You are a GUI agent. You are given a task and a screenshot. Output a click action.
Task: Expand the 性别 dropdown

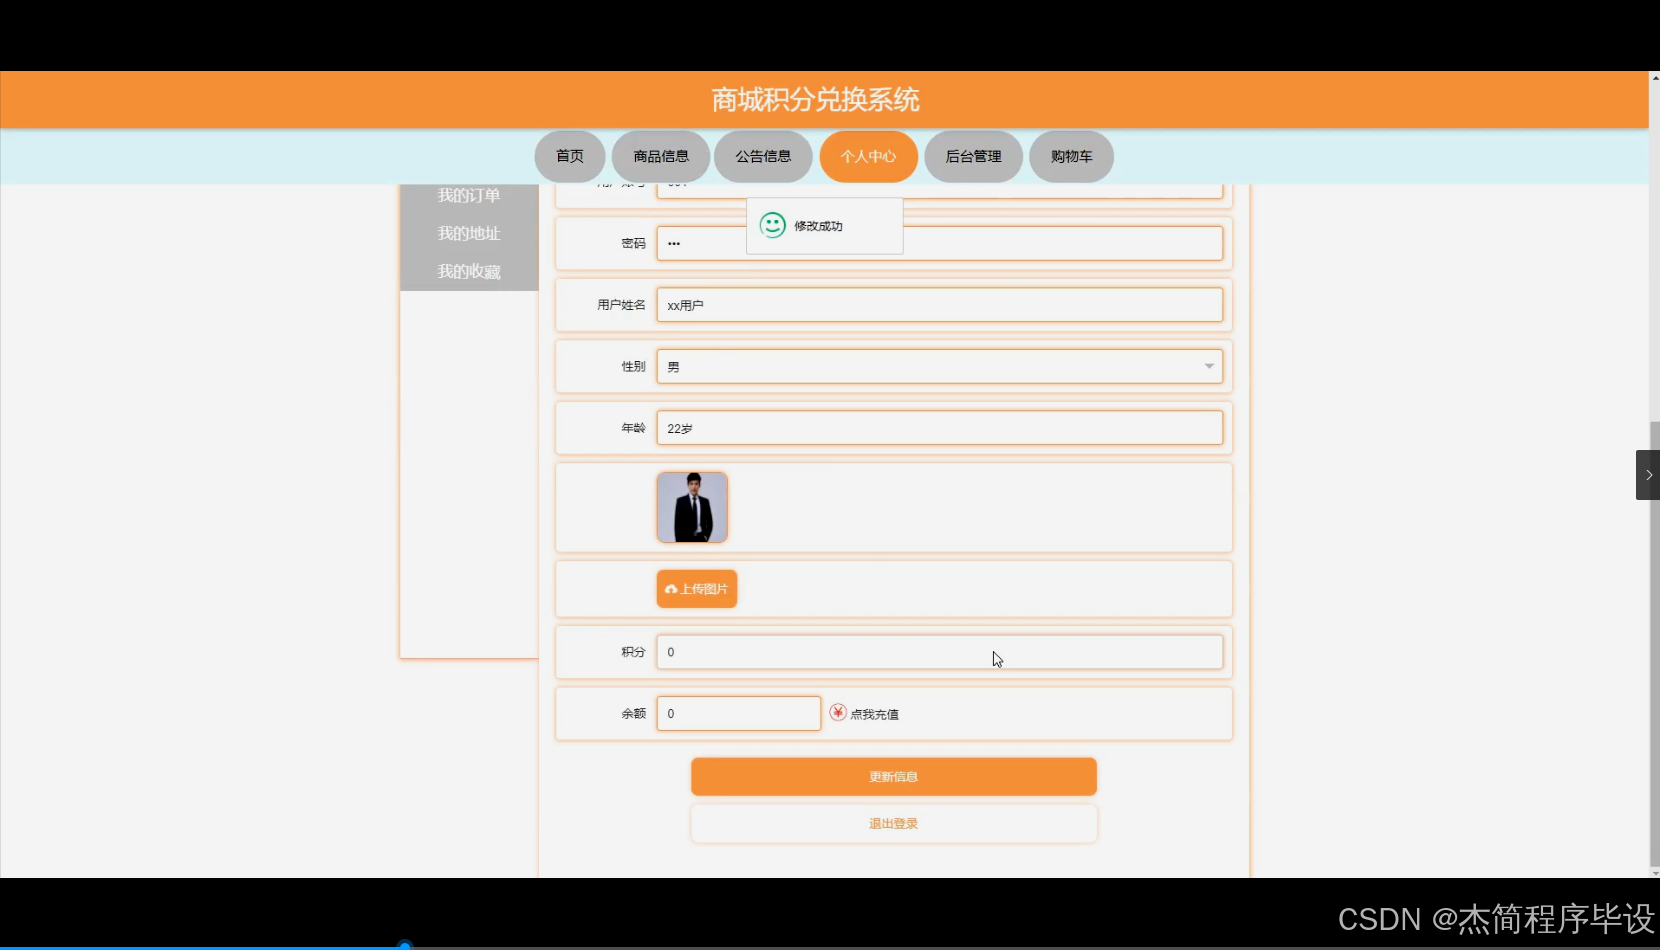pyautogui.click(x=940, y=366)
